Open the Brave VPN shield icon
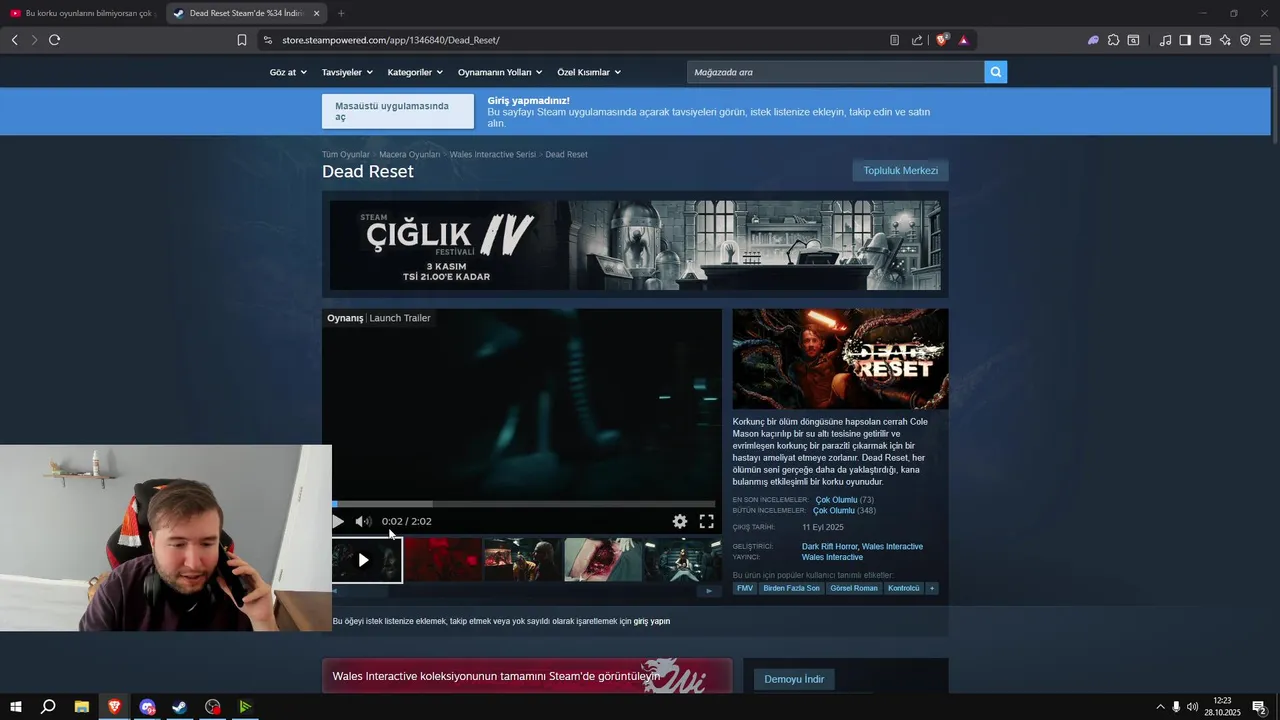 [x=1245, y=40]
